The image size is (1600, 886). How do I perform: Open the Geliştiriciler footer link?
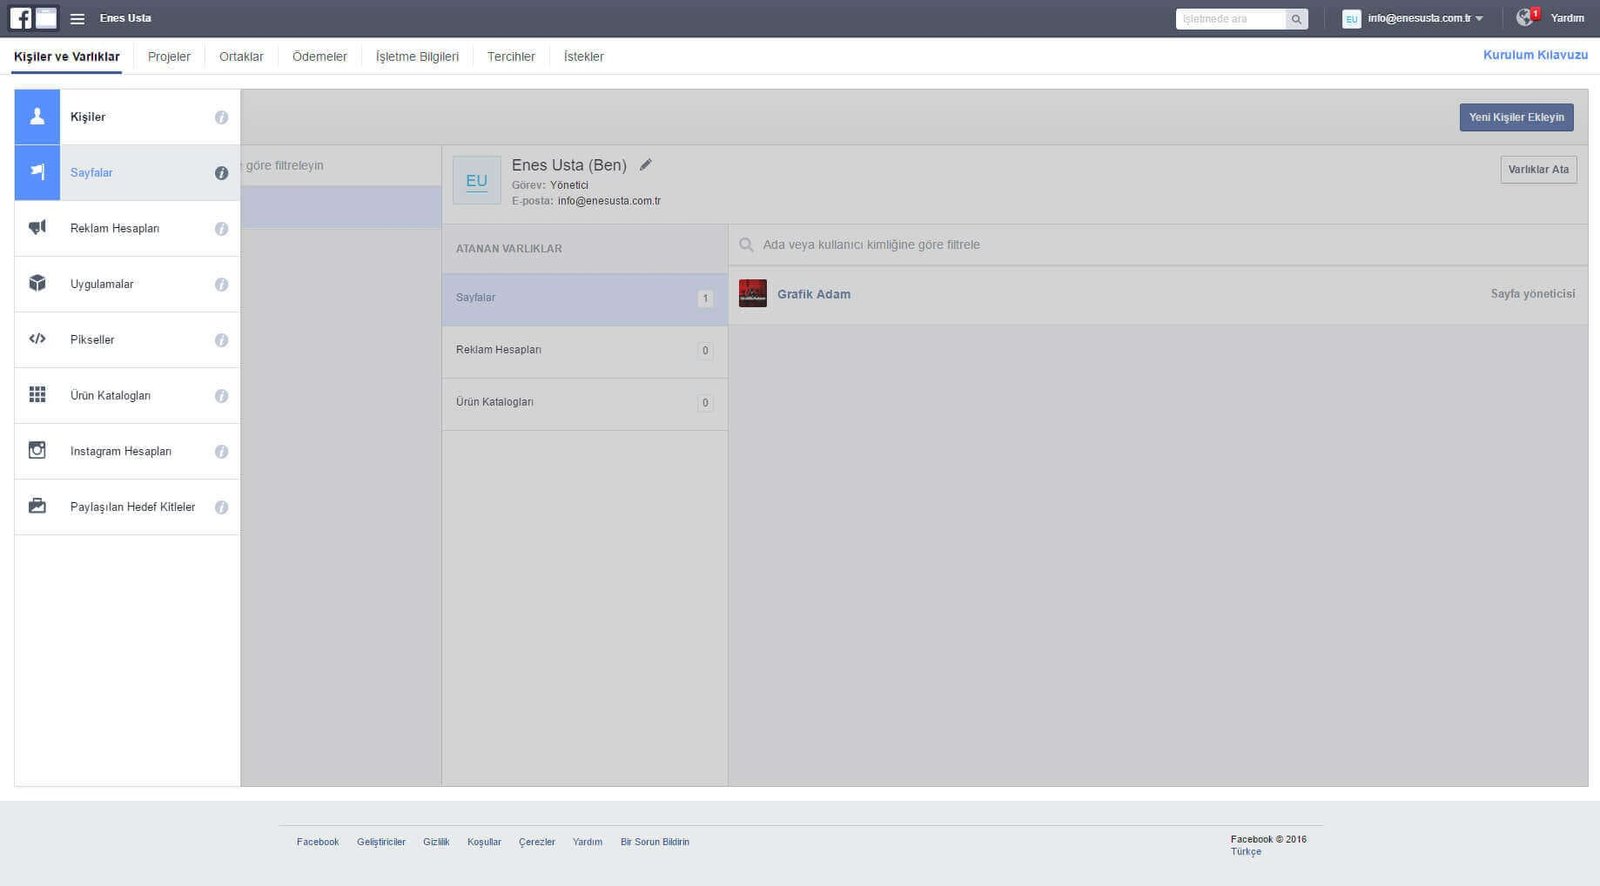click(381, 842)
